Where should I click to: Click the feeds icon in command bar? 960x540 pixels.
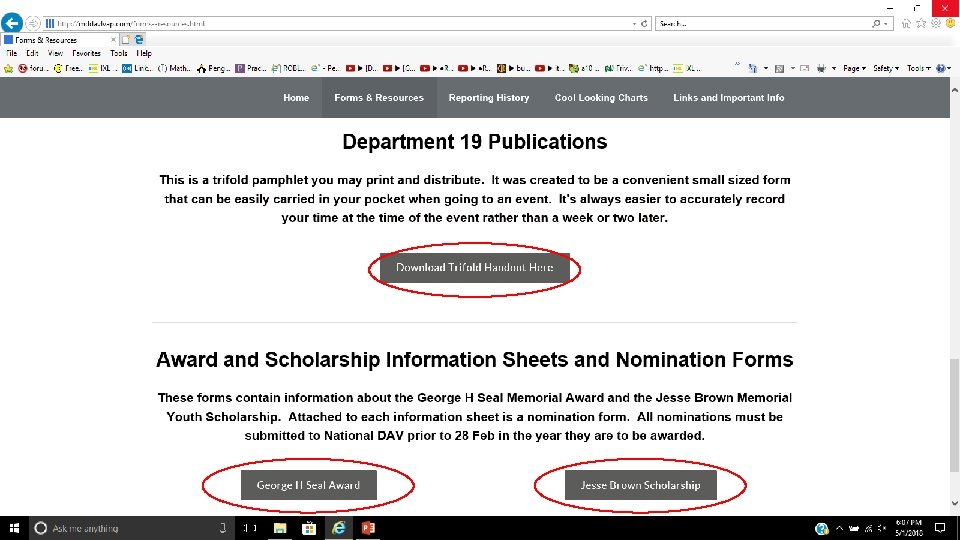pos(779,69)
